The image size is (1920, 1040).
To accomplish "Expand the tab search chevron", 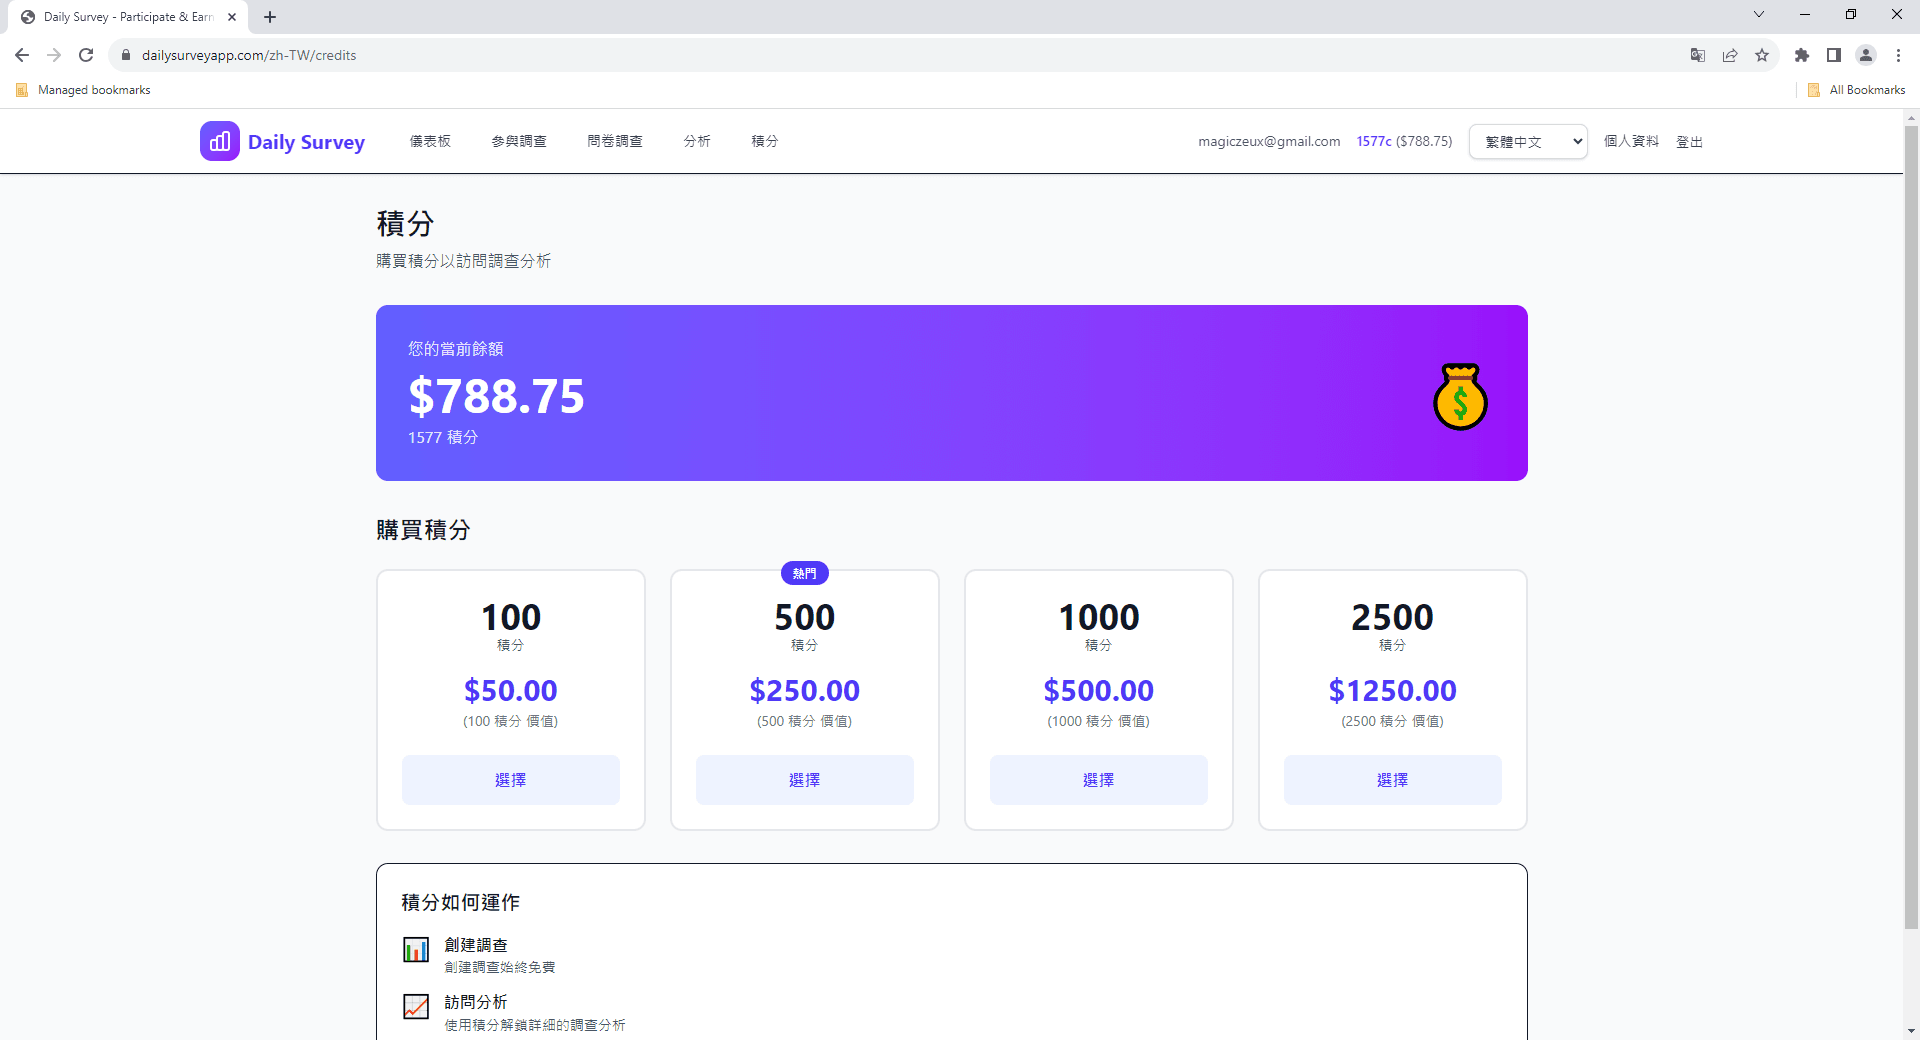I will tap(1758, 15).
